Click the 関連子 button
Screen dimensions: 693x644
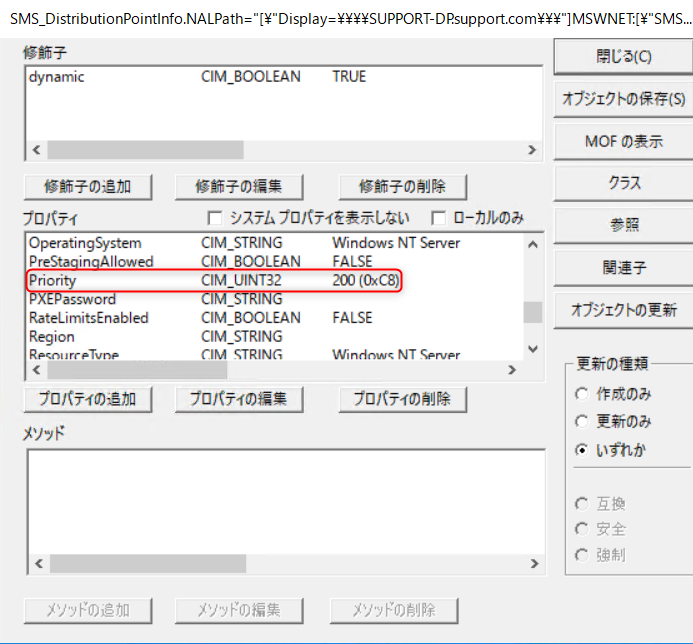click(x=623, y=267)
